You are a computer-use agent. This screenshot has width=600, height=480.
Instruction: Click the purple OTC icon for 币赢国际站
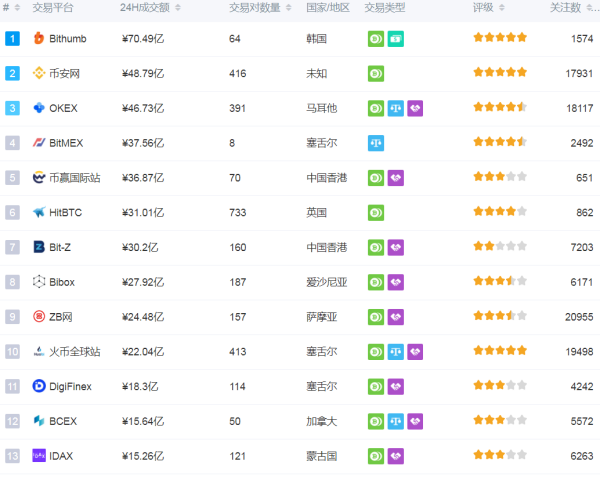click(x=396, y=178)
